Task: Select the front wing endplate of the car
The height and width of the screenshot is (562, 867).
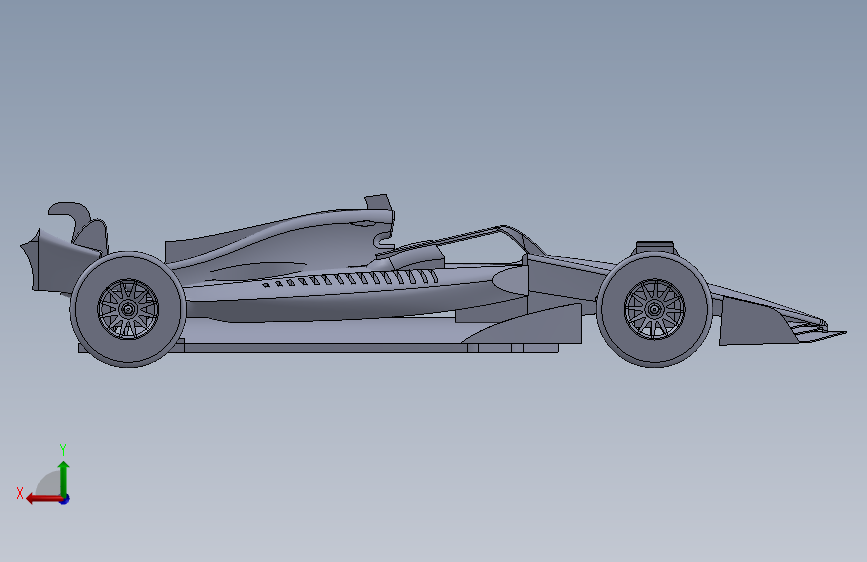Action: click(x=756, y=322)
